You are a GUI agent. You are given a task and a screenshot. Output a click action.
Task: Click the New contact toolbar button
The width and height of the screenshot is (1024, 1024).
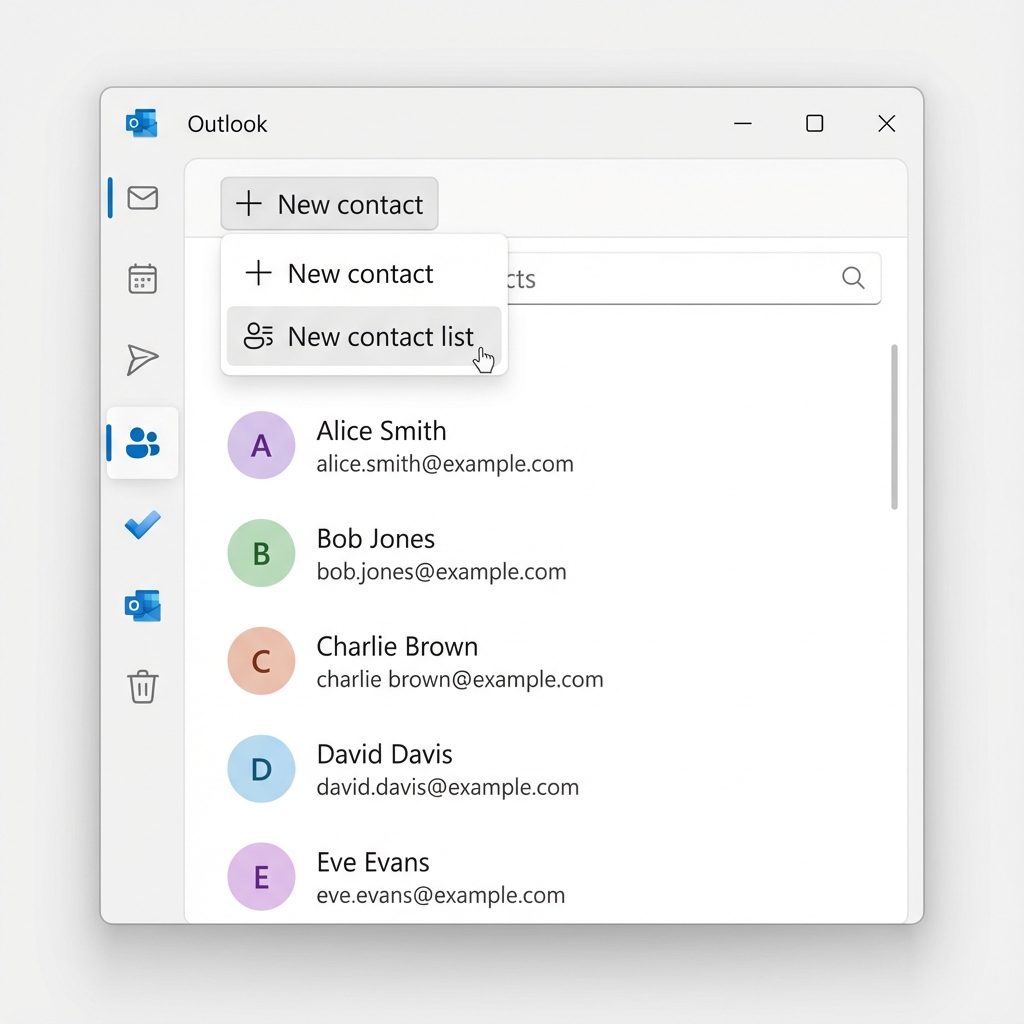329,204
